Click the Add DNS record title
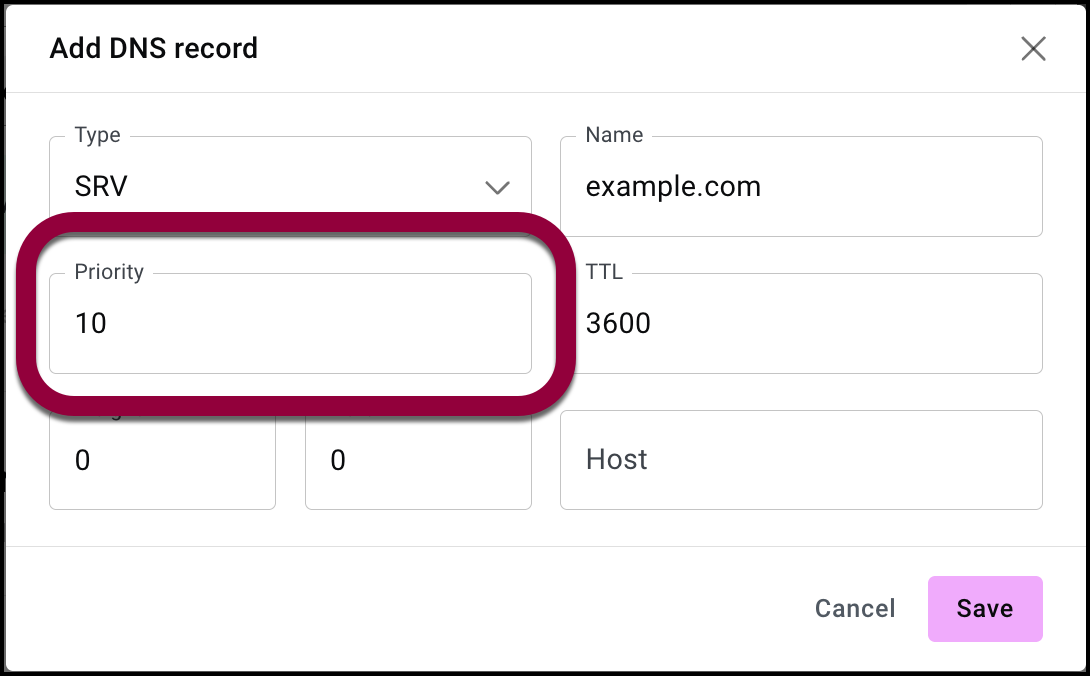Viewport: 1090px width, 676px height. [154, 48]
